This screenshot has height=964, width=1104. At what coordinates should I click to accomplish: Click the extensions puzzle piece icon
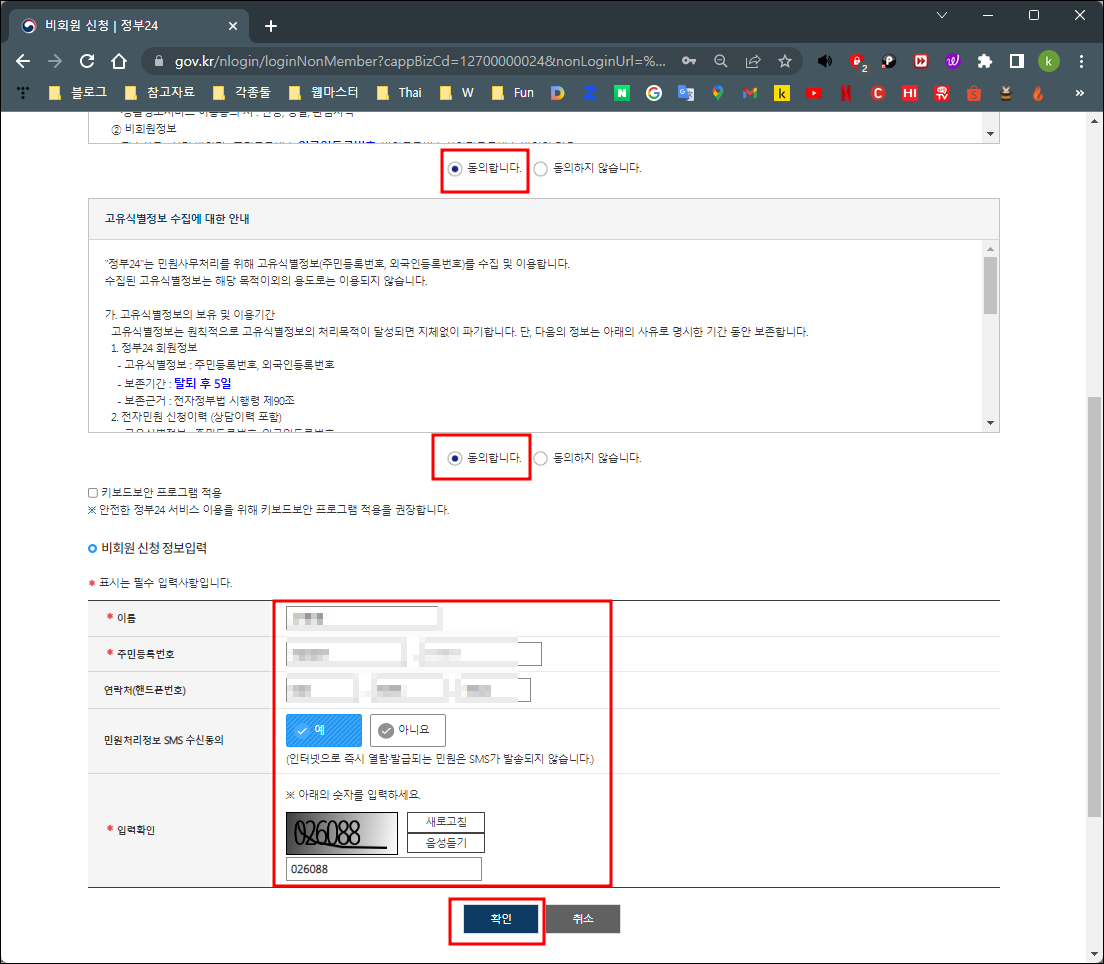tap(984, 61)
